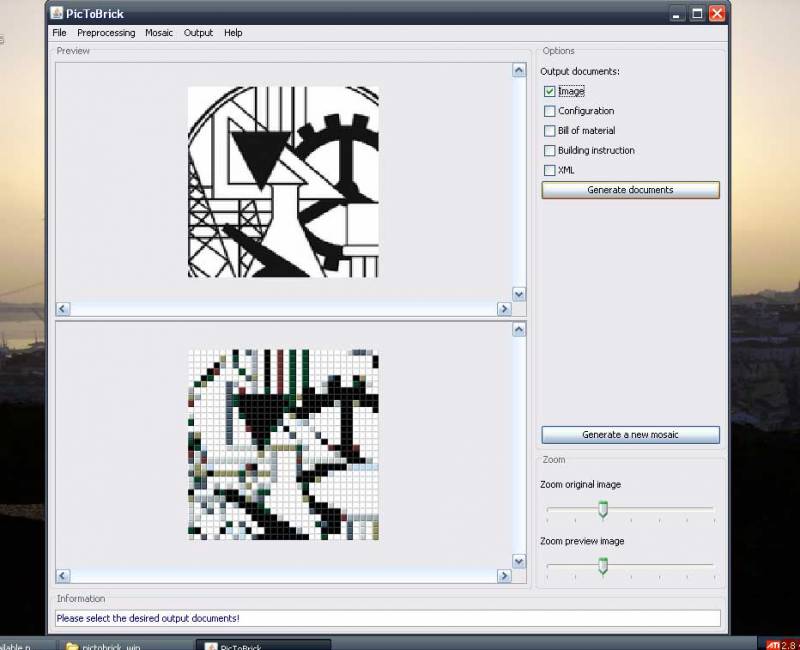800x650 pixels.
Task: Click the right arrow of original image scrollbar
Action: click(504, 309)
